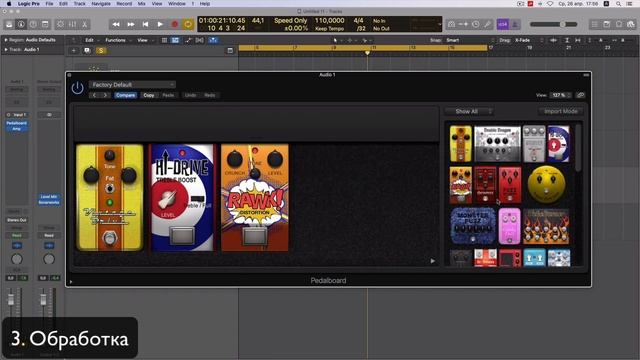Open the Snap Smart dropdown
640x360 pixels.
click(x=470, y=40)
